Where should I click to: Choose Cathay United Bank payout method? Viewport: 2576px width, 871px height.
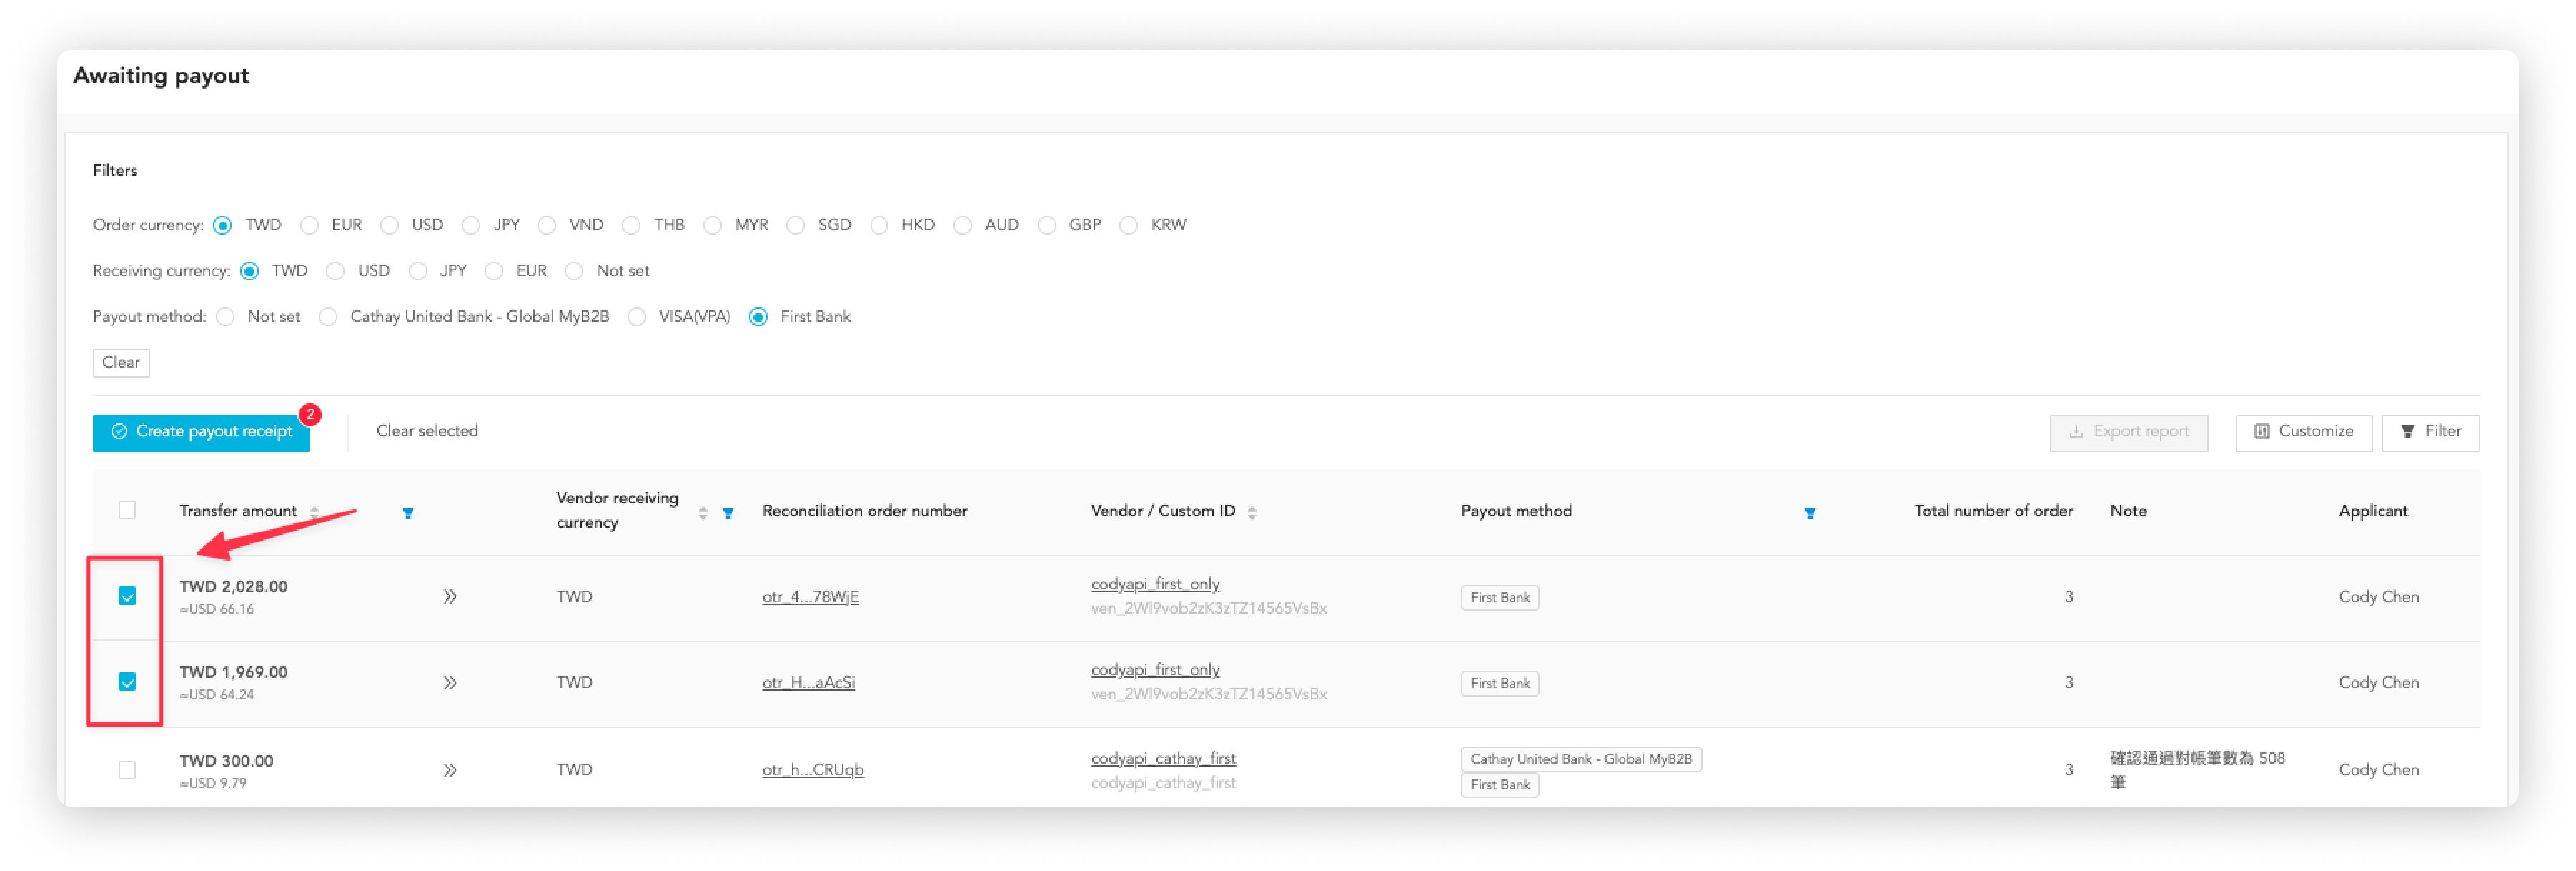[328, 318]
